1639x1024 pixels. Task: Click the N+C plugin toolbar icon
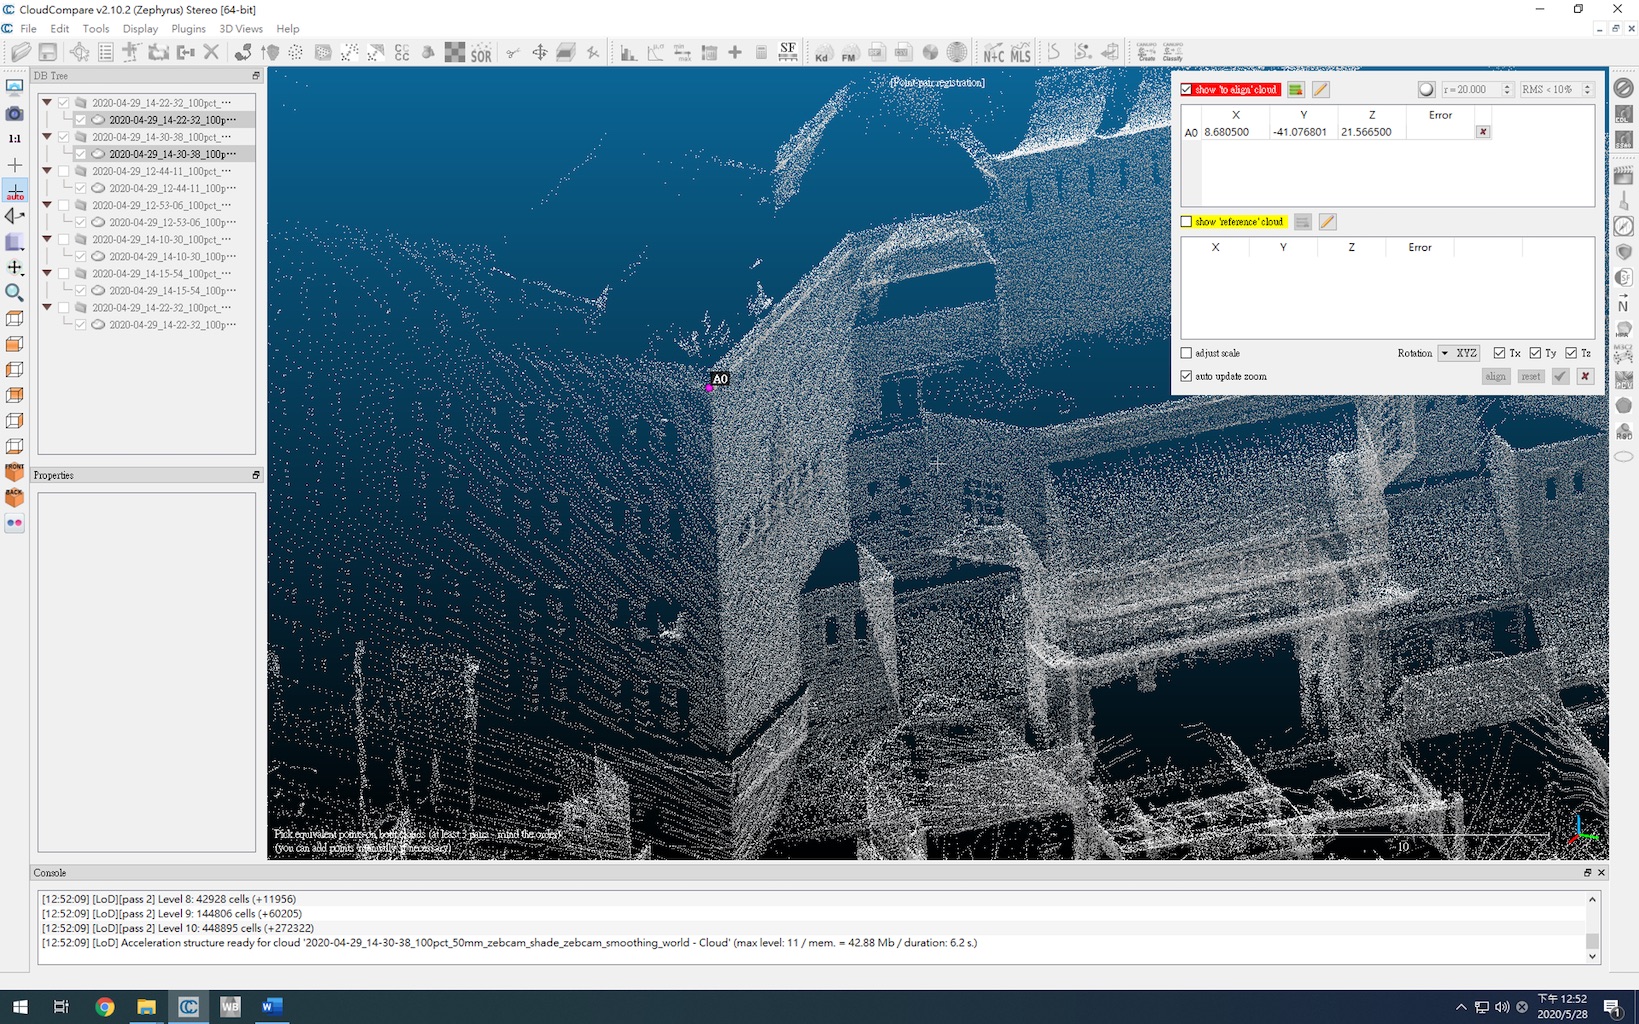click(993, 53)
